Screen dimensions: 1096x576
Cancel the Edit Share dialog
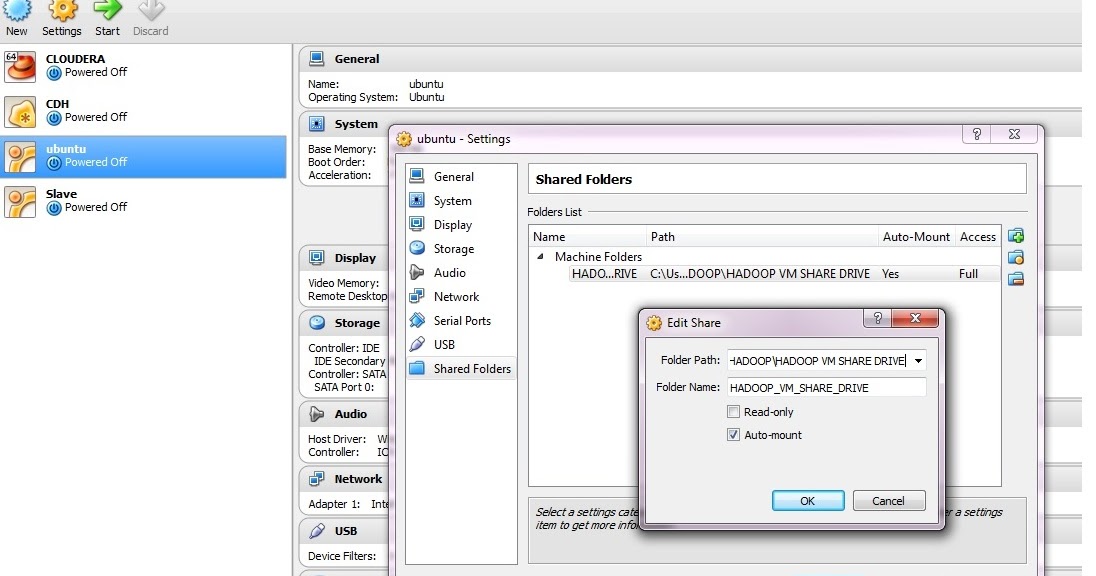click(888, 501)
